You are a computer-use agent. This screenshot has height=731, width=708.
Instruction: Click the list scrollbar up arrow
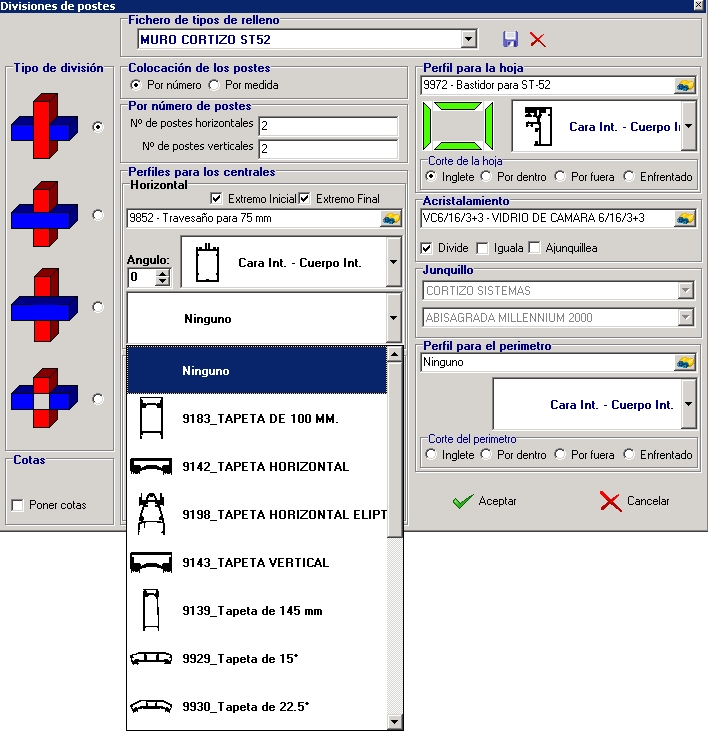pyautogui.click(x=394, y=354)
